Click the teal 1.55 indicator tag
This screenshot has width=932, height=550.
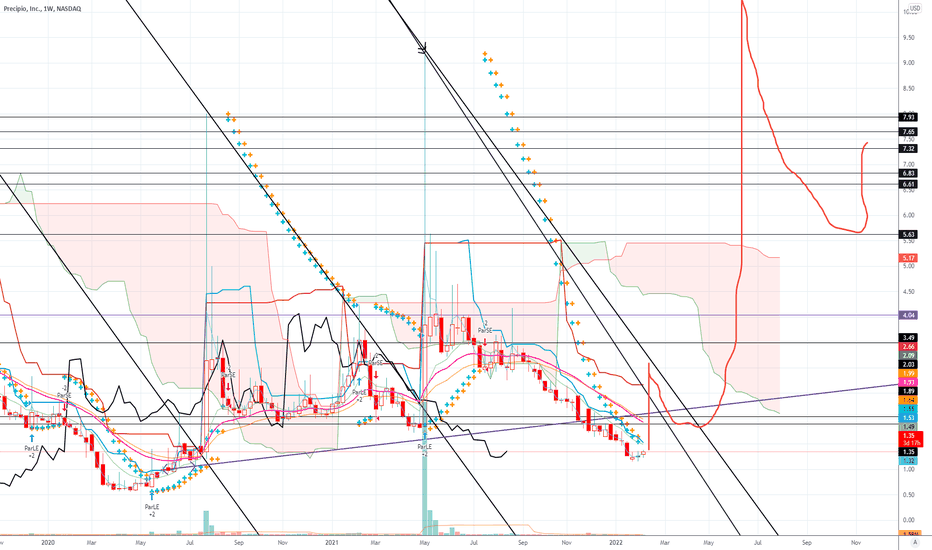pos(909,409)
